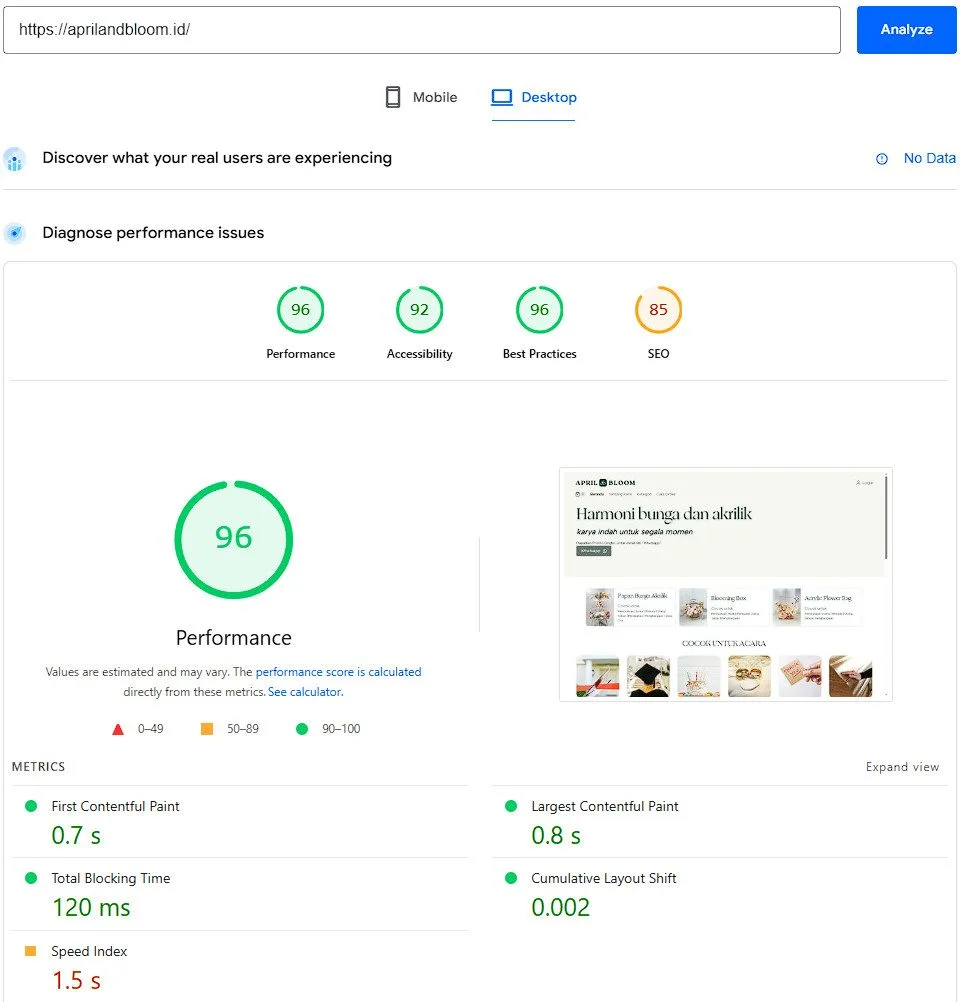This screenshot has height=1002, width=961.
Task: Open the performance score is calculated link
Action: (338, 672)
